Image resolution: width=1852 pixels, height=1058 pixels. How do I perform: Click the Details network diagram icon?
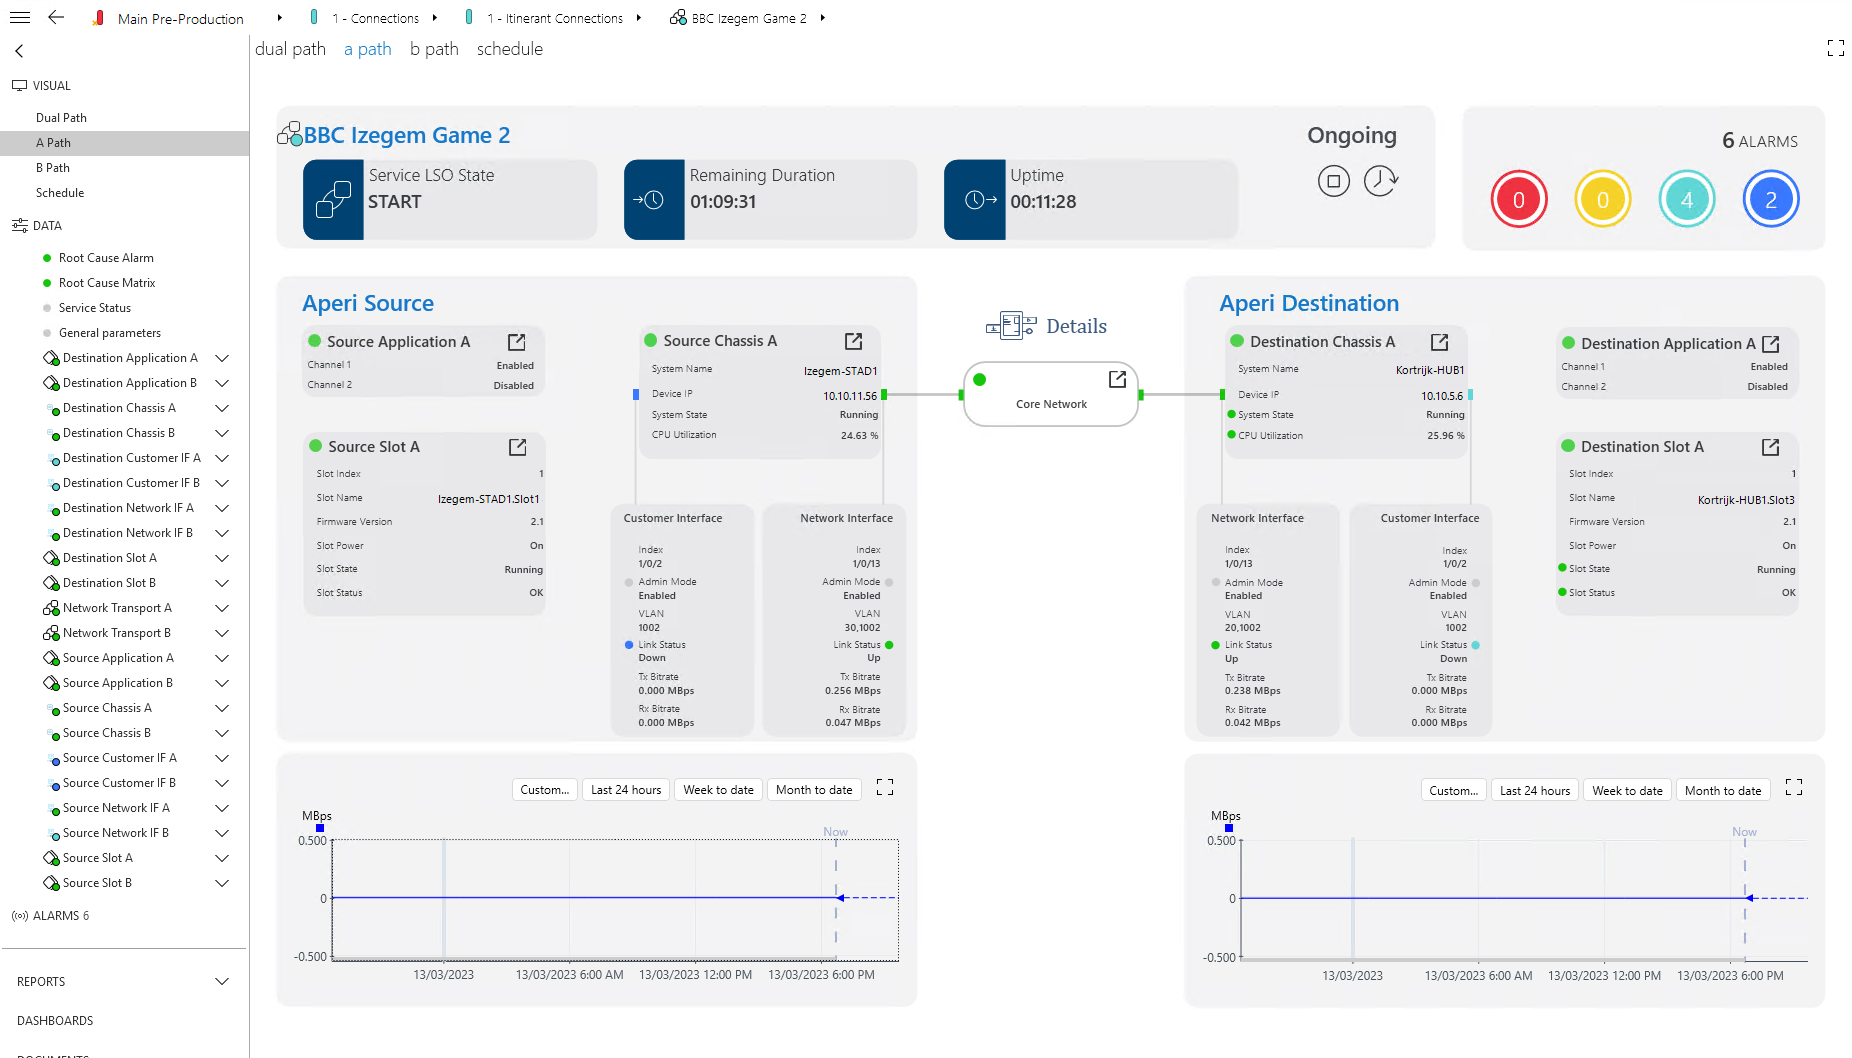point(1011,325)
